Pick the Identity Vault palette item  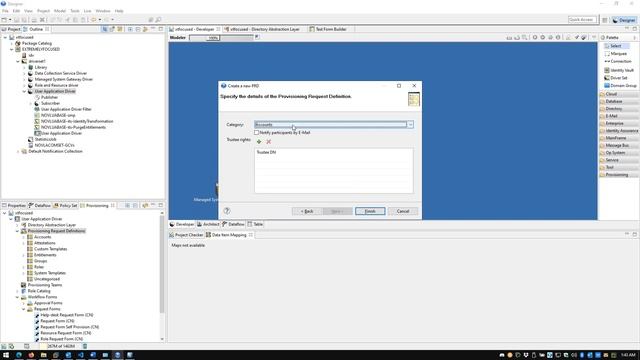[x=622, y=70]
